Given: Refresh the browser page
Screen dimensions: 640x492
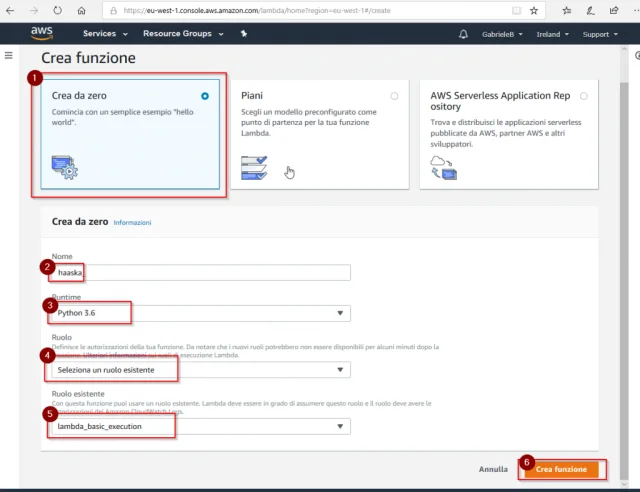Looking at the screenshot, I should tap(57, 11).
